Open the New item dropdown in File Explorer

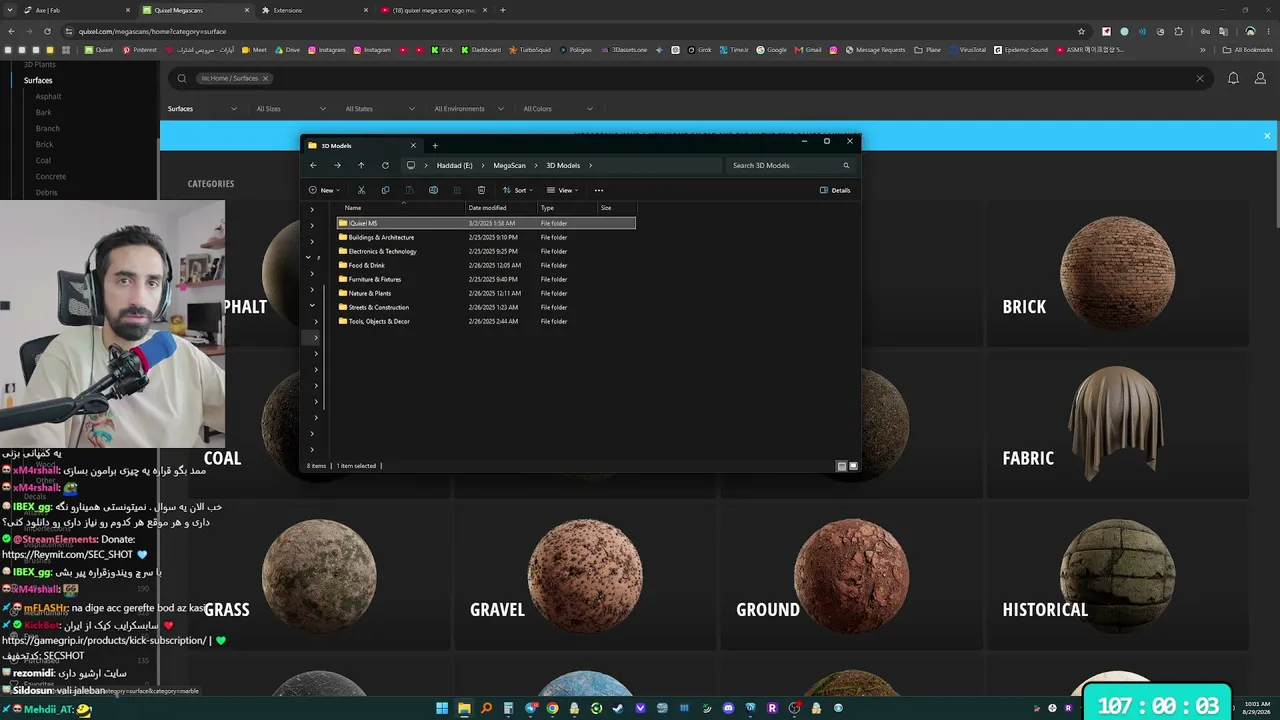tap(324, 190)
